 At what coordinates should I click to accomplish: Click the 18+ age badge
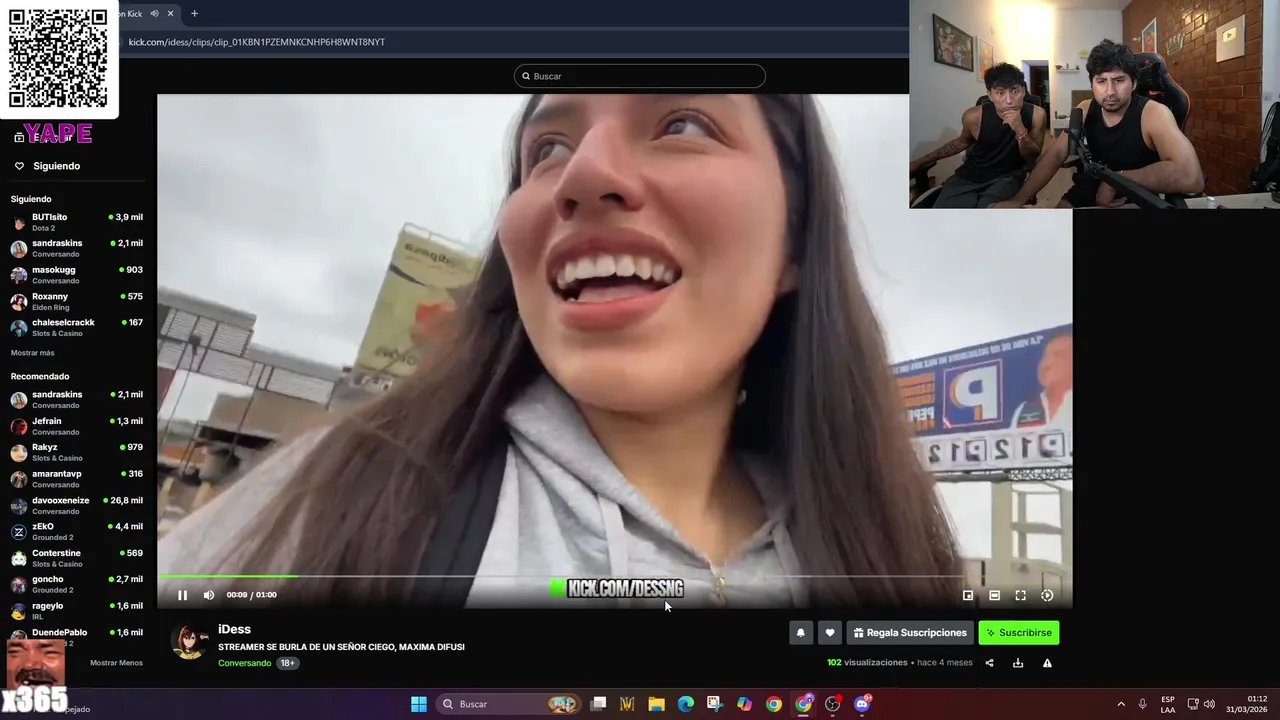(x=288, y=663)
